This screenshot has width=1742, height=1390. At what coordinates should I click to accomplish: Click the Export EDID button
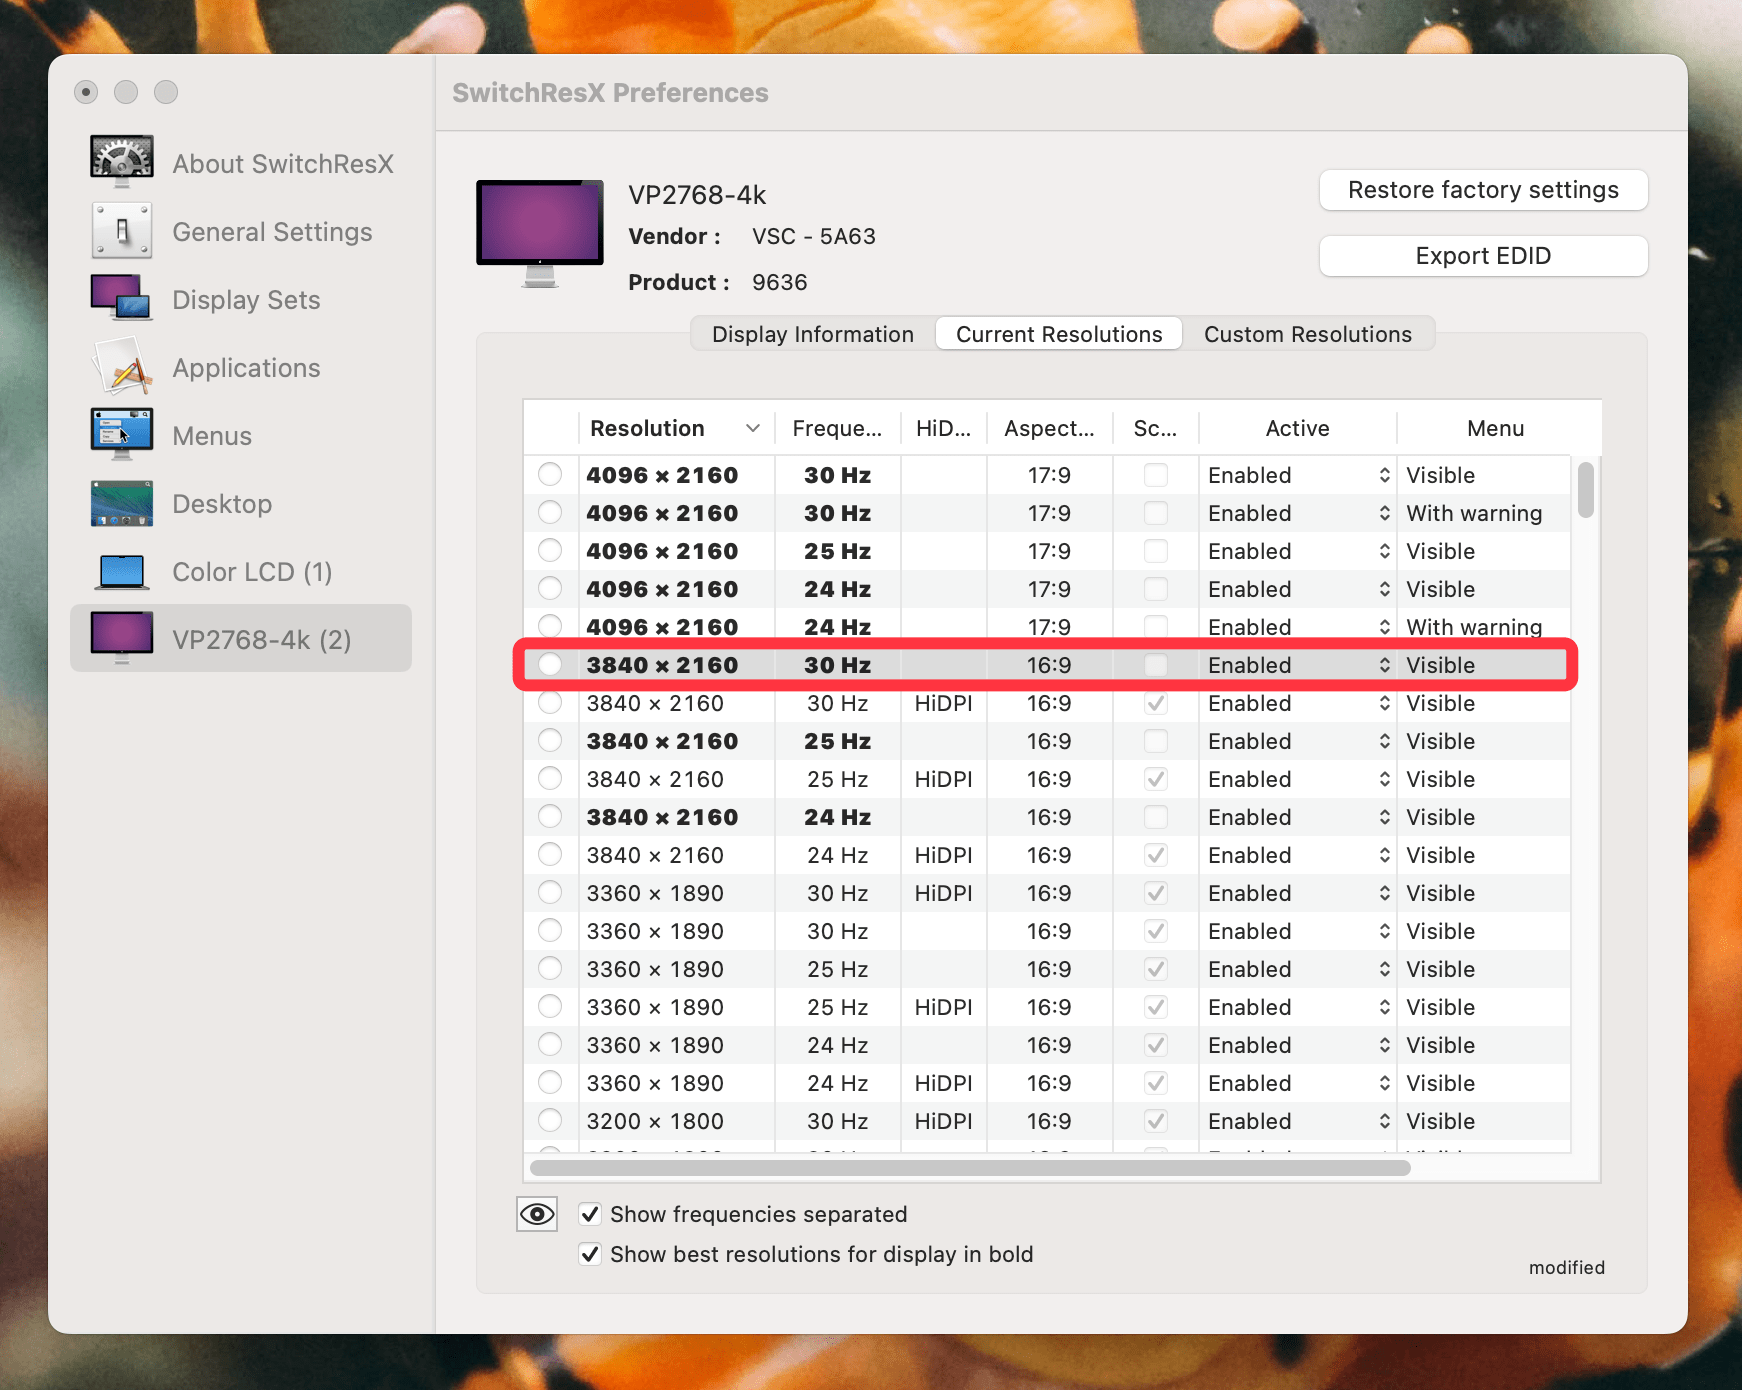(x=1483, y=256)
